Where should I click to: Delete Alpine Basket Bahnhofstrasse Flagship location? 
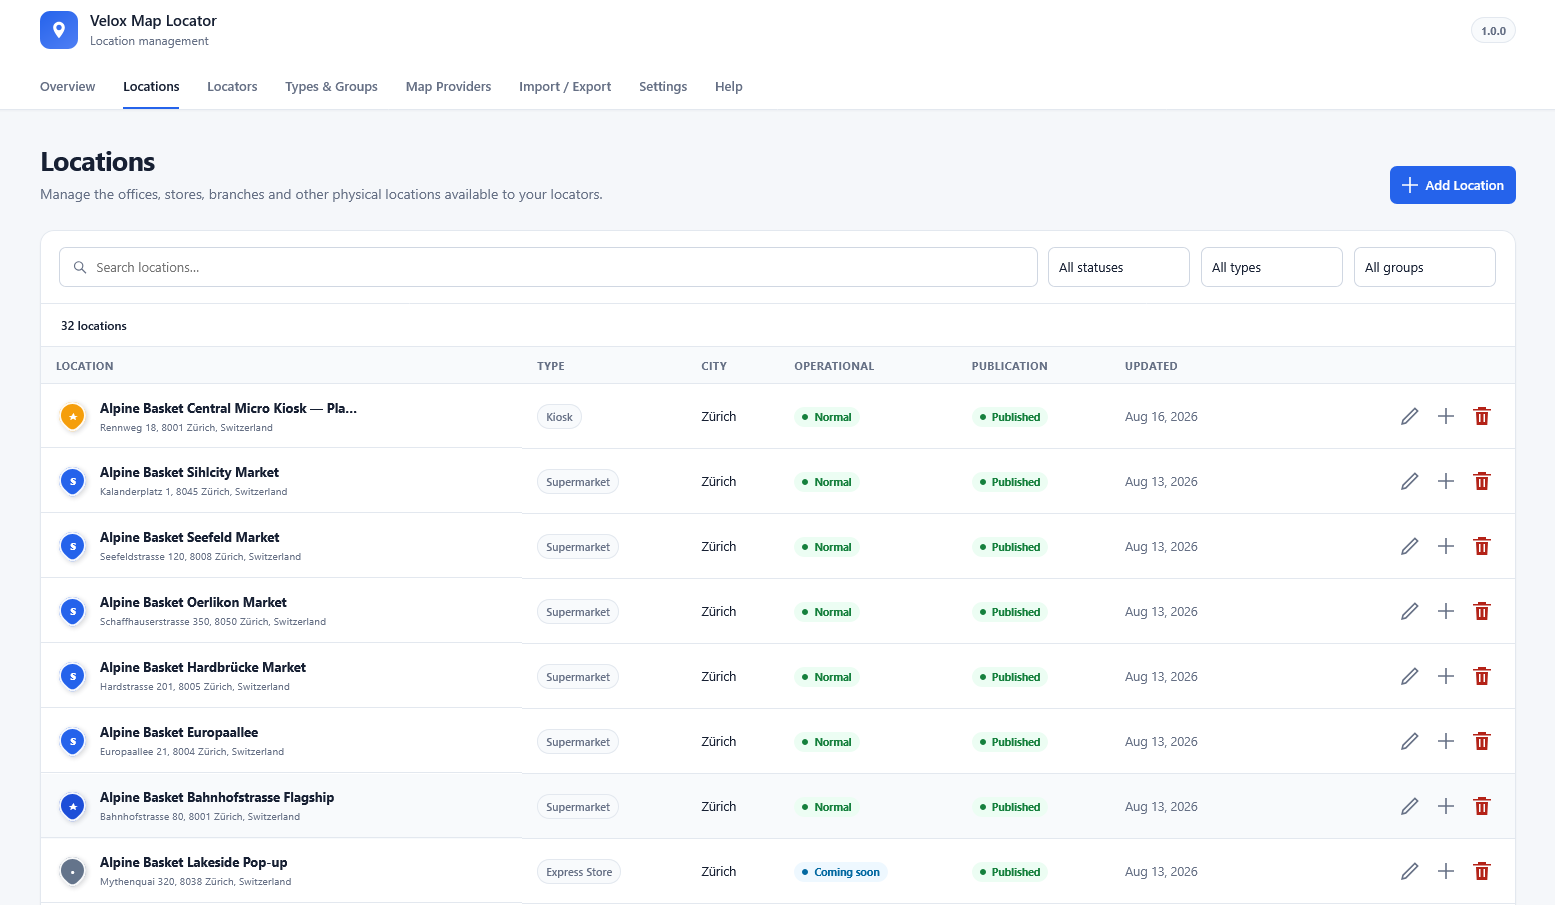point(1482,806)
